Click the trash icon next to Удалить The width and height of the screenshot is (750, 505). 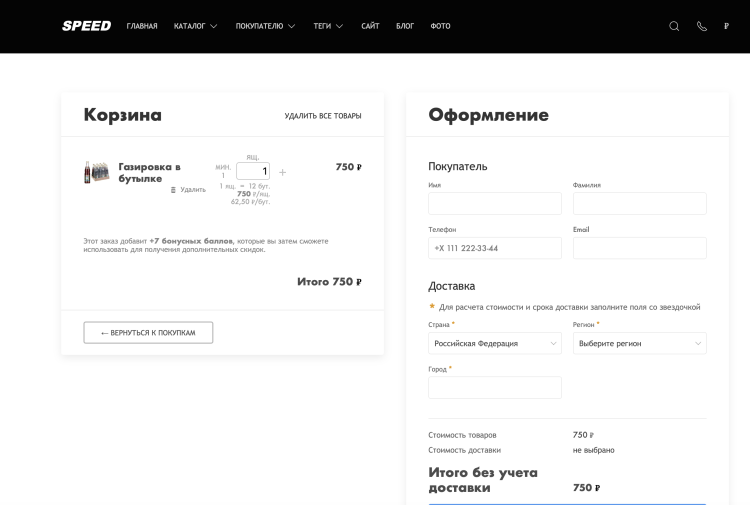pos(173,190)
